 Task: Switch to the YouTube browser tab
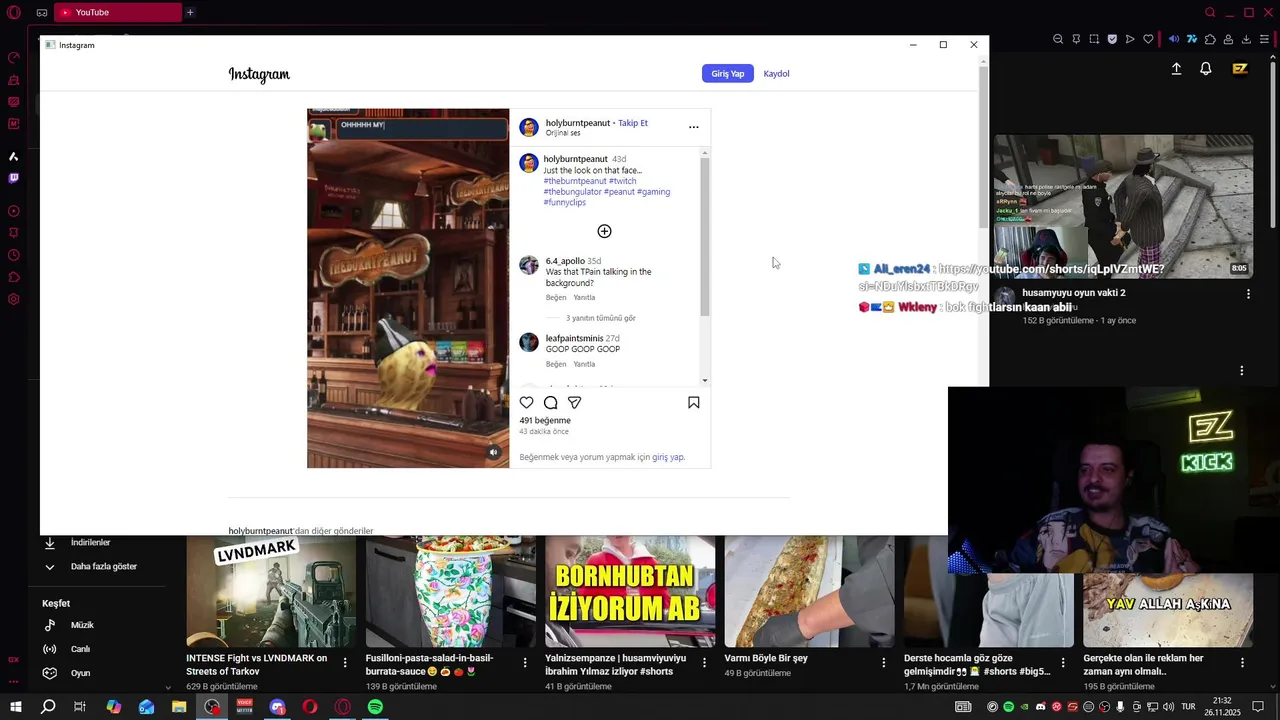(118, 12)
